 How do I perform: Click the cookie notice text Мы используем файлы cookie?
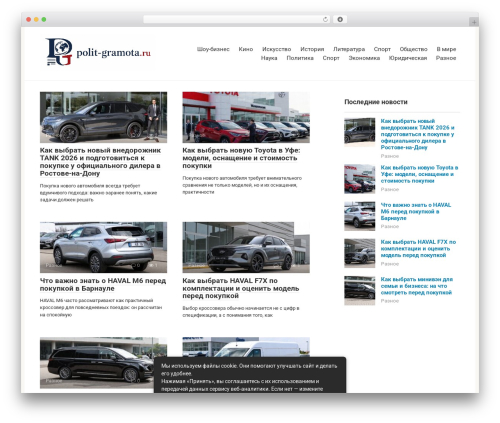(249, 369)
